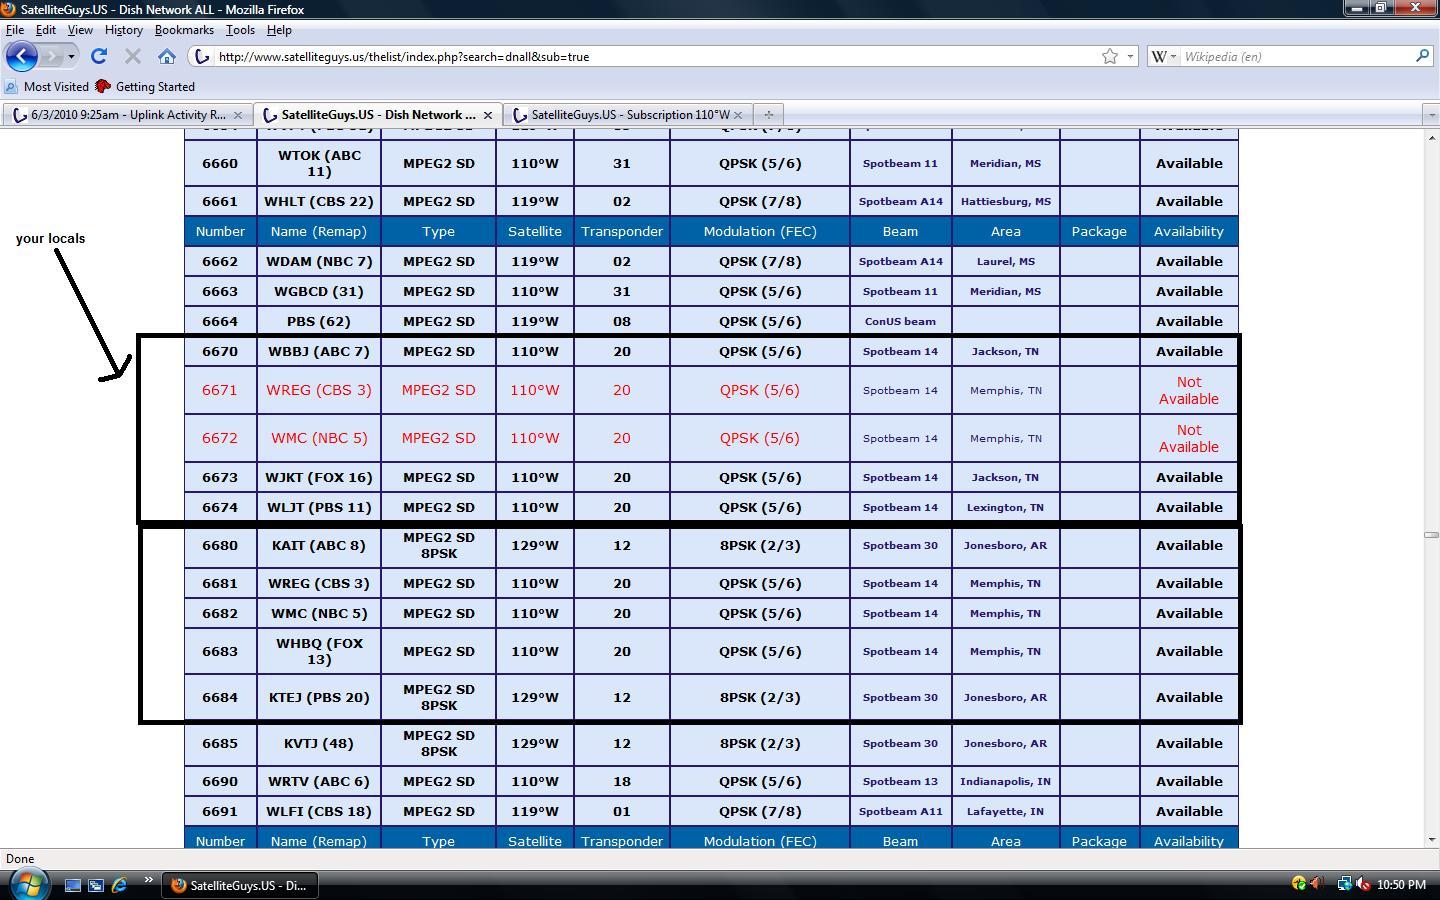Screen dimensions: 1440x900
Task: Click the WTOK (ABC 11) channel name
Action: 319,163
